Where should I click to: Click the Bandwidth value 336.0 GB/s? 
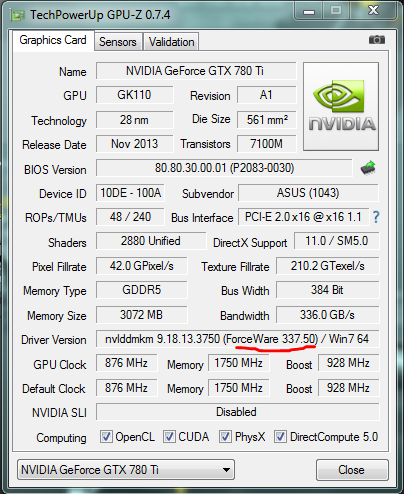[328, 315]
